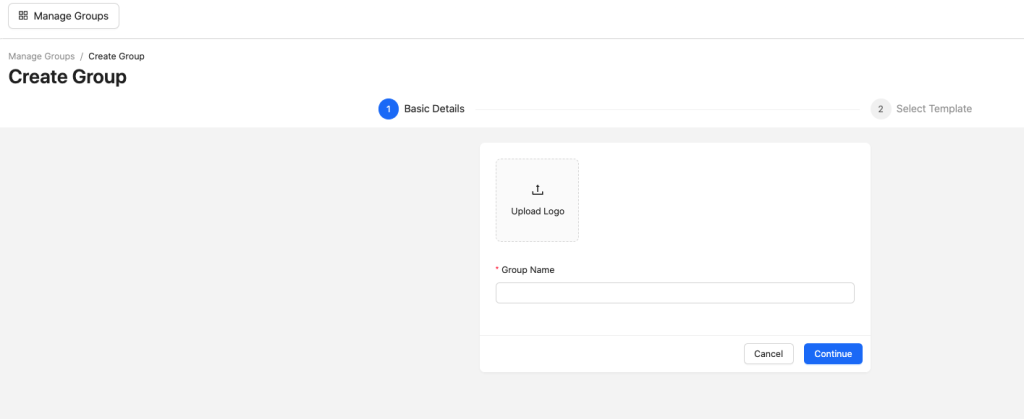Click the Create Group page heading

tap(67, 76)
